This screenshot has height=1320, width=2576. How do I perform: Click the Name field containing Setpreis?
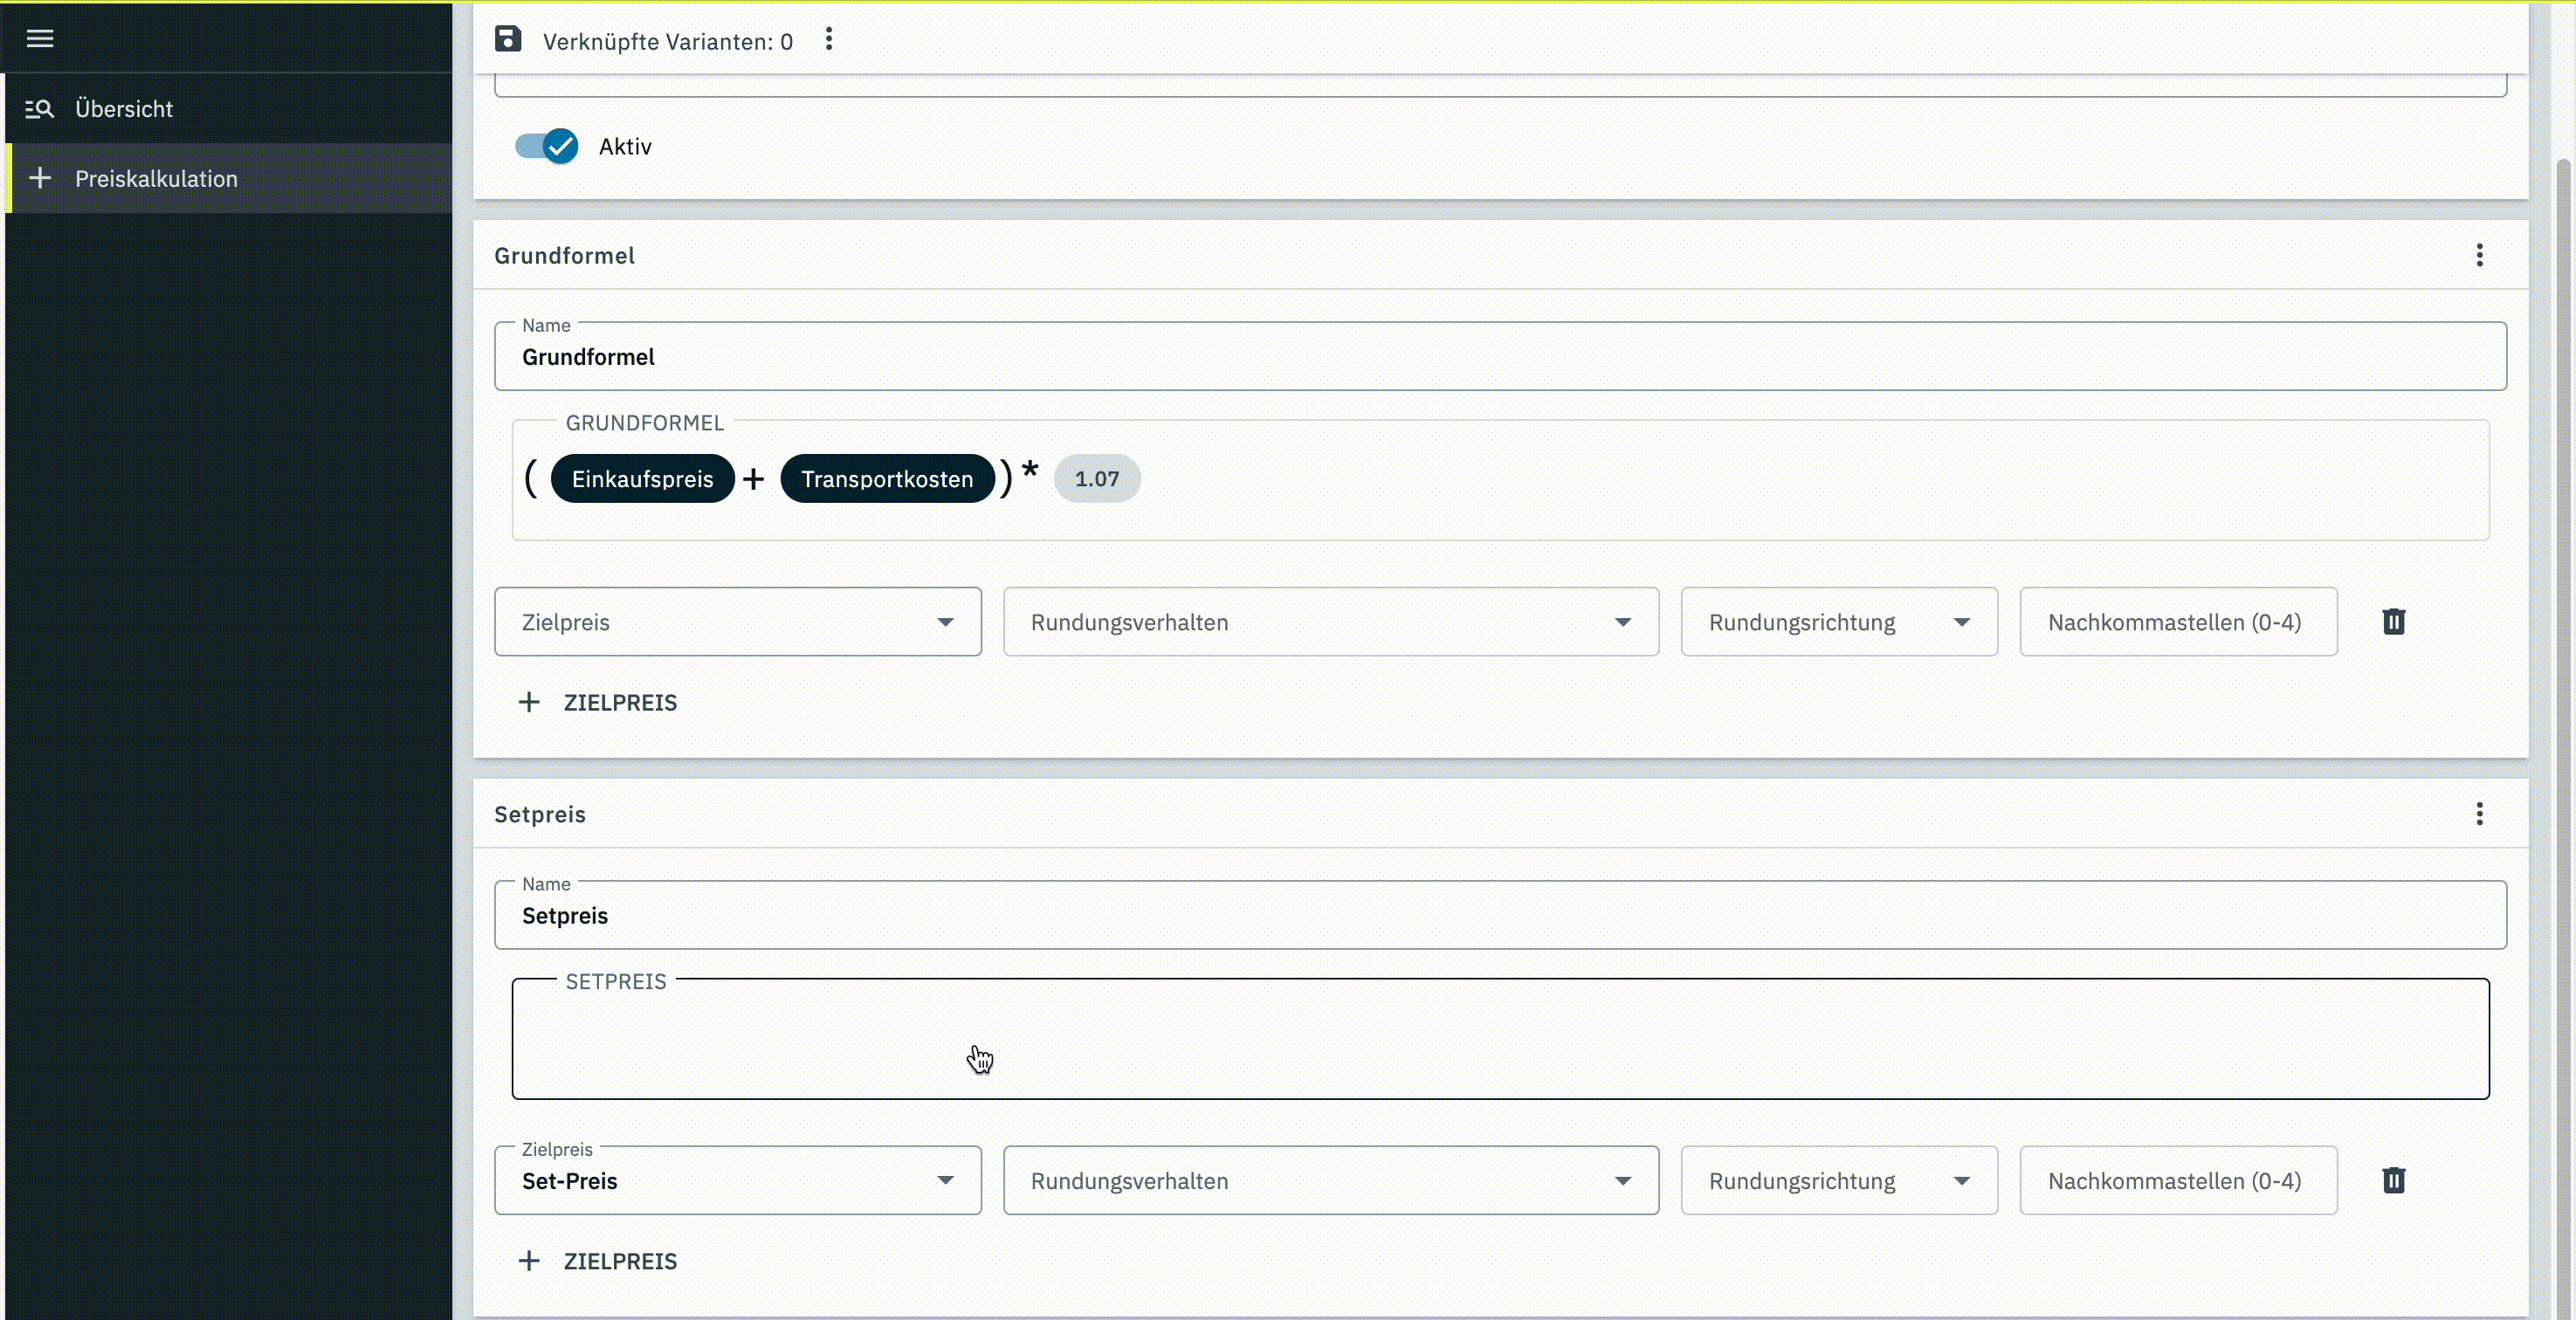coord(1500,916)
